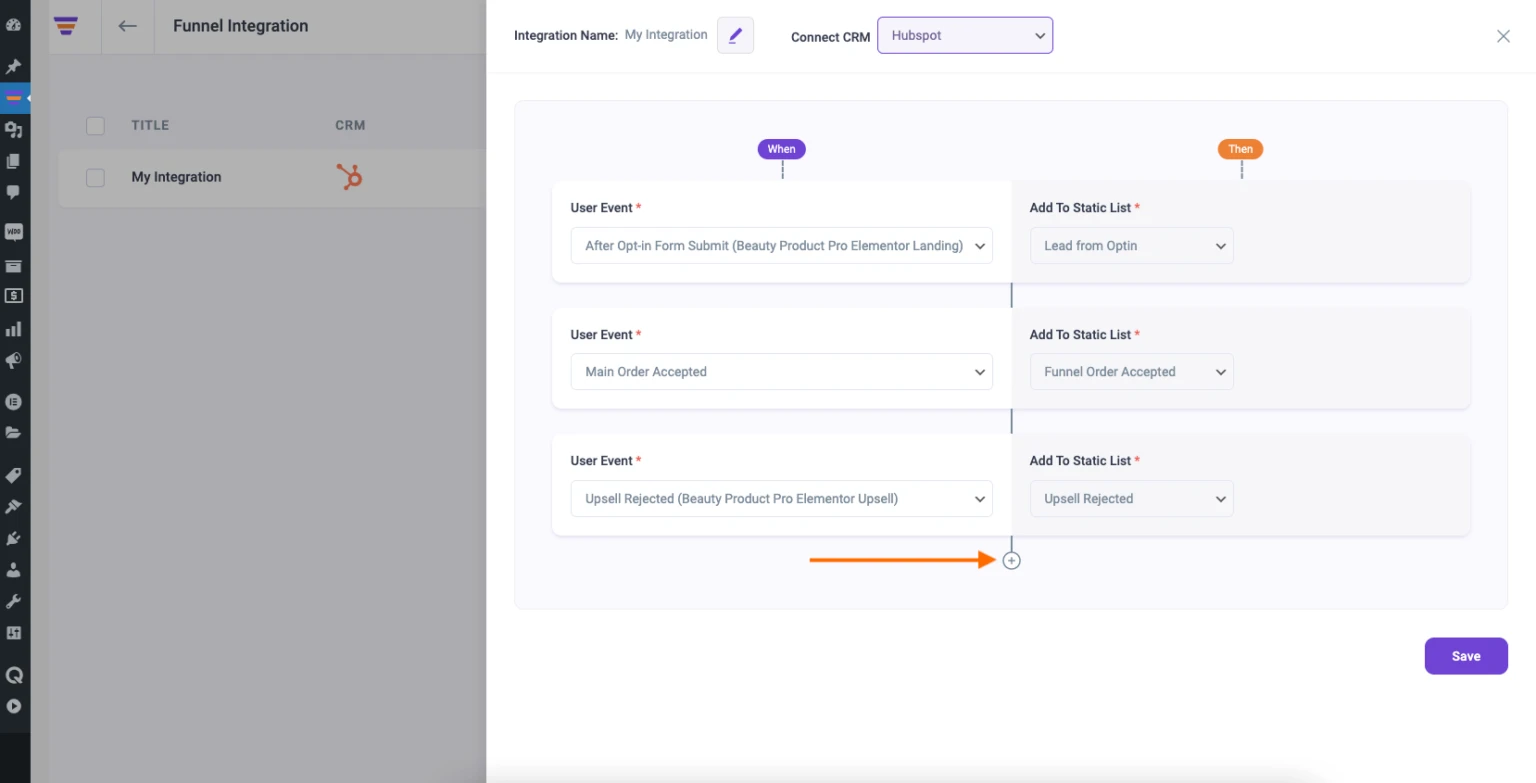Open the Elementor sidebar icon

pos(14,402)
